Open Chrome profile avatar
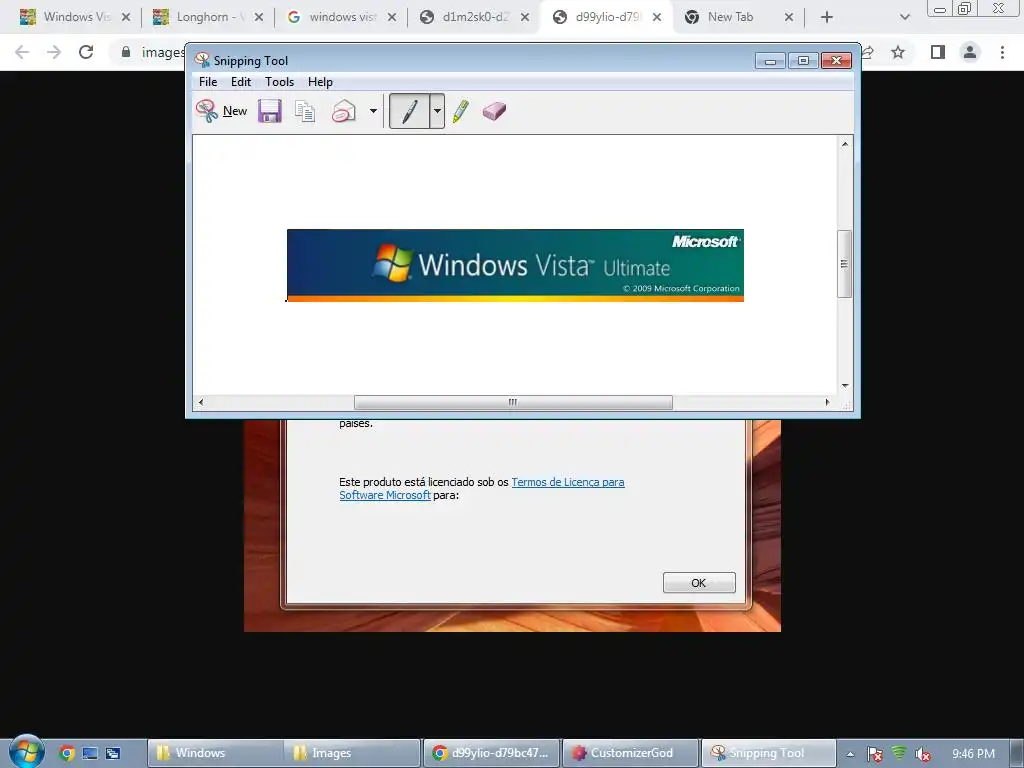The height and width of the screenshot is (768, 1024). [970, 52]
